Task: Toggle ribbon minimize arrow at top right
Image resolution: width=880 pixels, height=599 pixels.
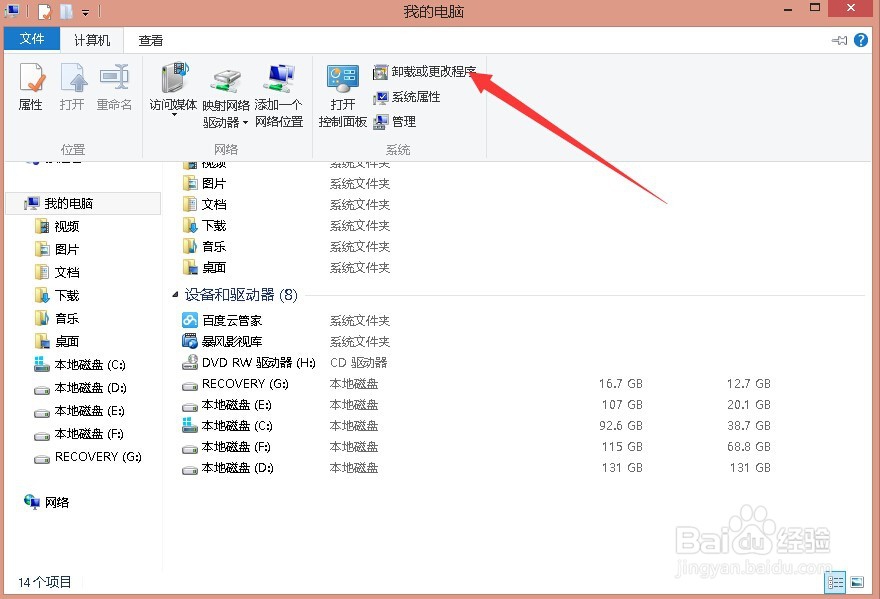Action: [x=841, y=39]
